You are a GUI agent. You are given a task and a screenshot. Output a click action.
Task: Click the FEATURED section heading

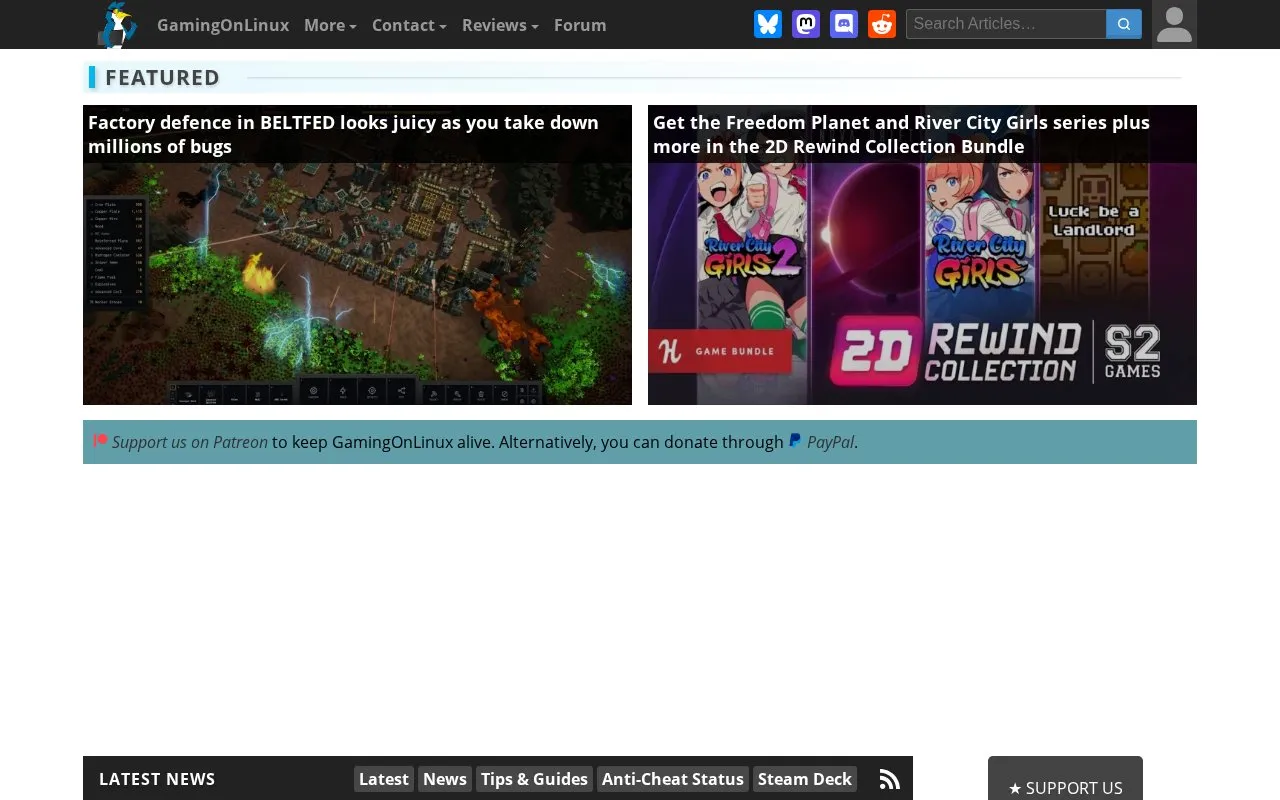[x=162, y=77]
